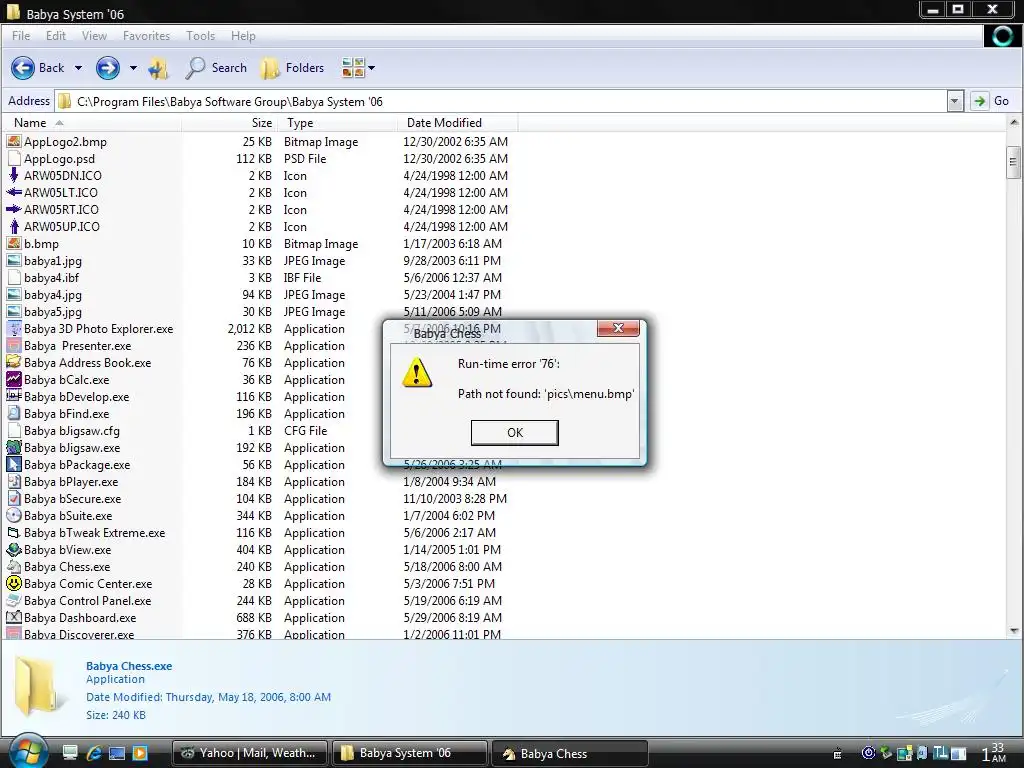Select Babya bSecure.exe icon

pyautogui.click(x=14, y=498)
